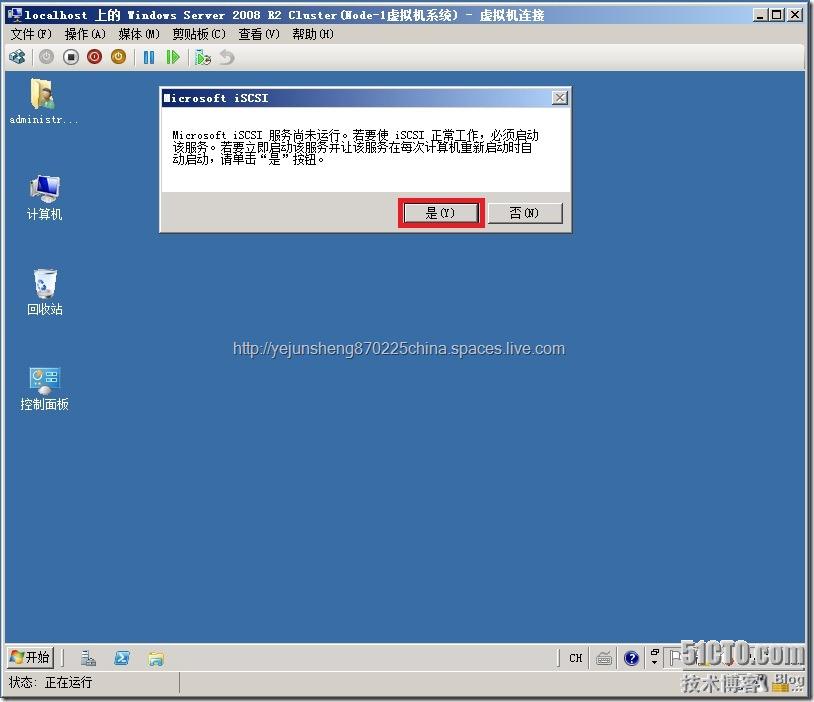The image size is (814, 702).
Task: Open Windows Explorer from the taskbar
Action: [156, 658]
